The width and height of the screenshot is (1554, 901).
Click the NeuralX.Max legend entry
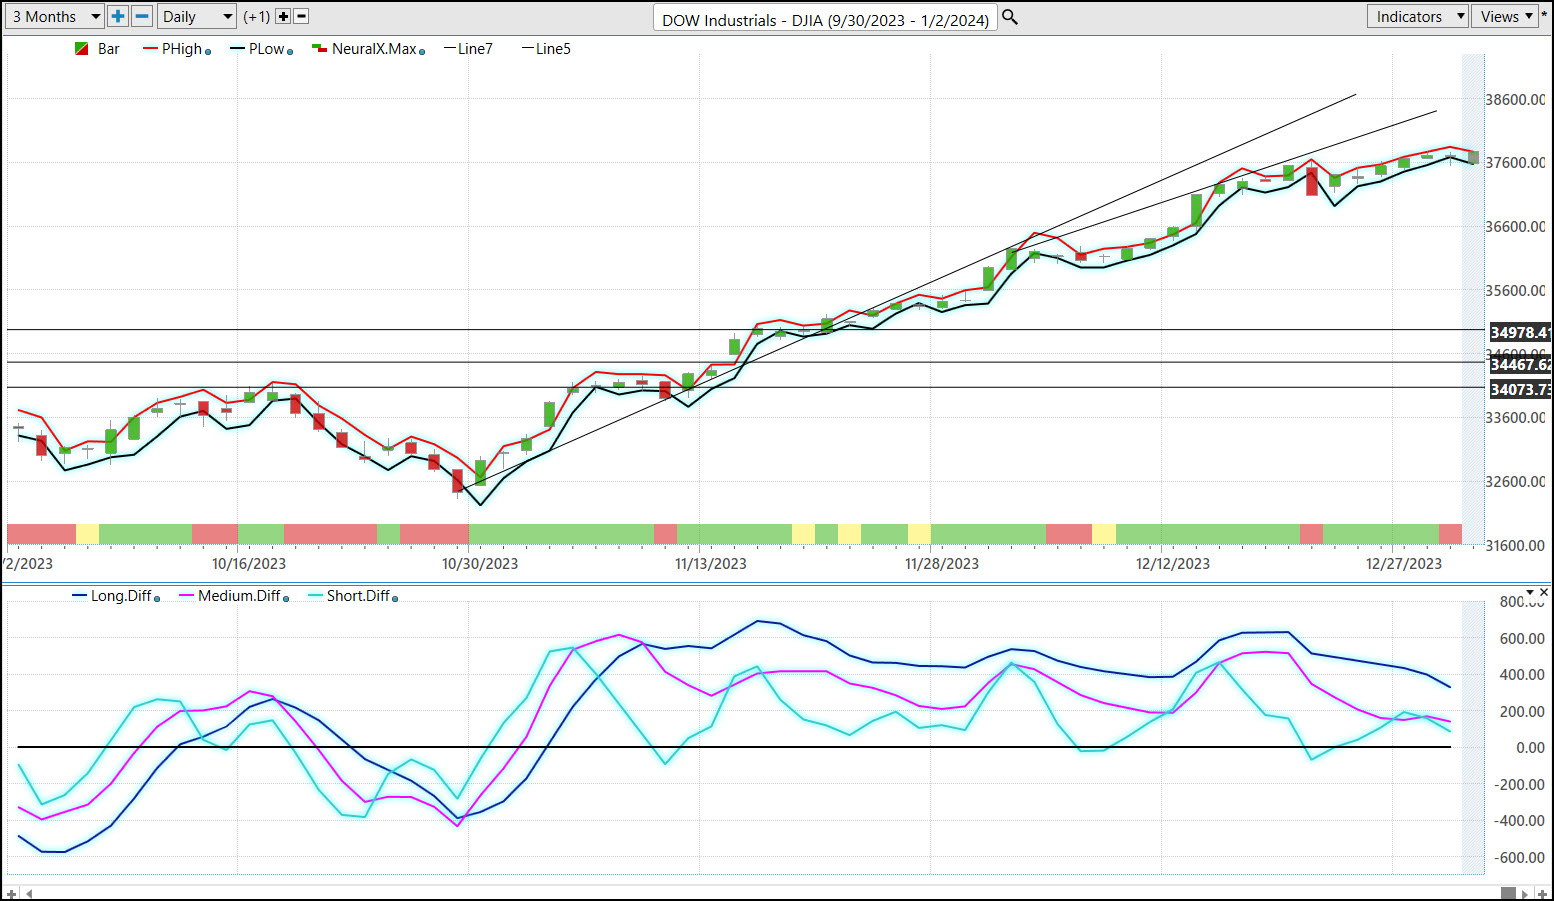click(x=365, y=49)
